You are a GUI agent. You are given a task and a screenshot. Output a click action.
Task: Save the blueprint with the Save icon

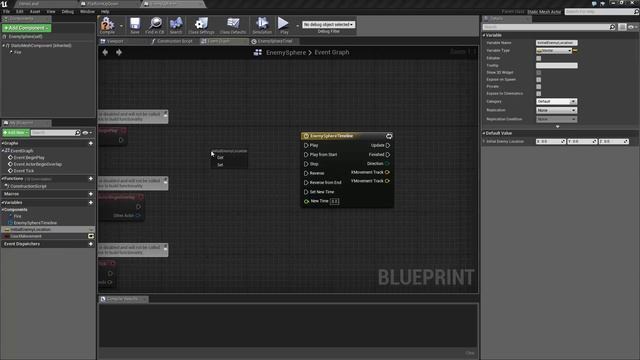(135, 25)
